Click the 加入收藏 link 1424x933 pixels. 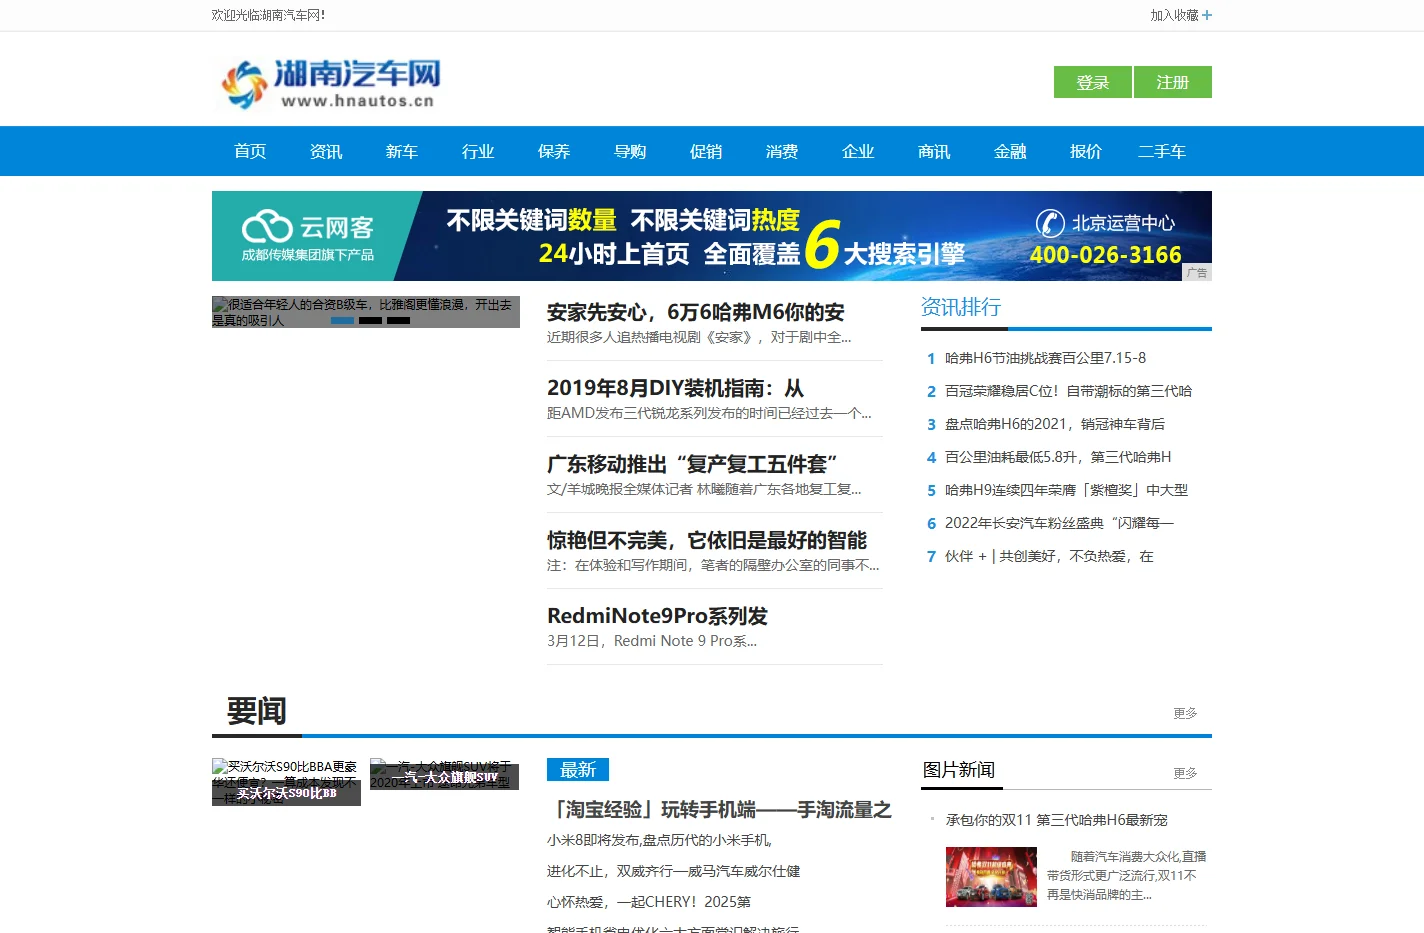click(1174, 15)
